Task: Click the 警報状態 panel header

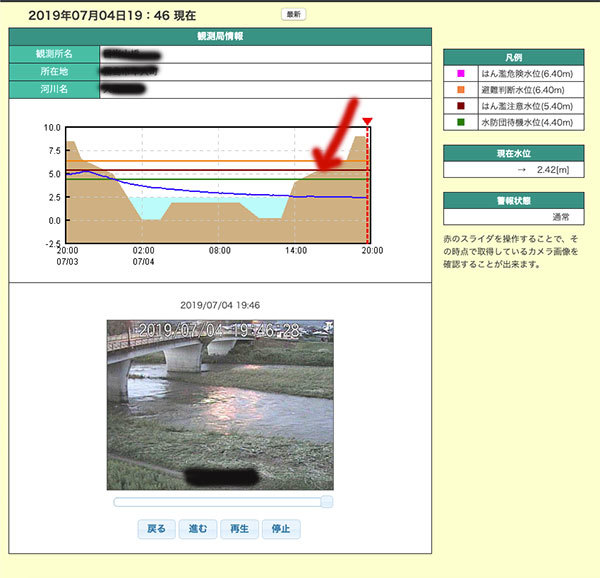Action: click(512, 199)
